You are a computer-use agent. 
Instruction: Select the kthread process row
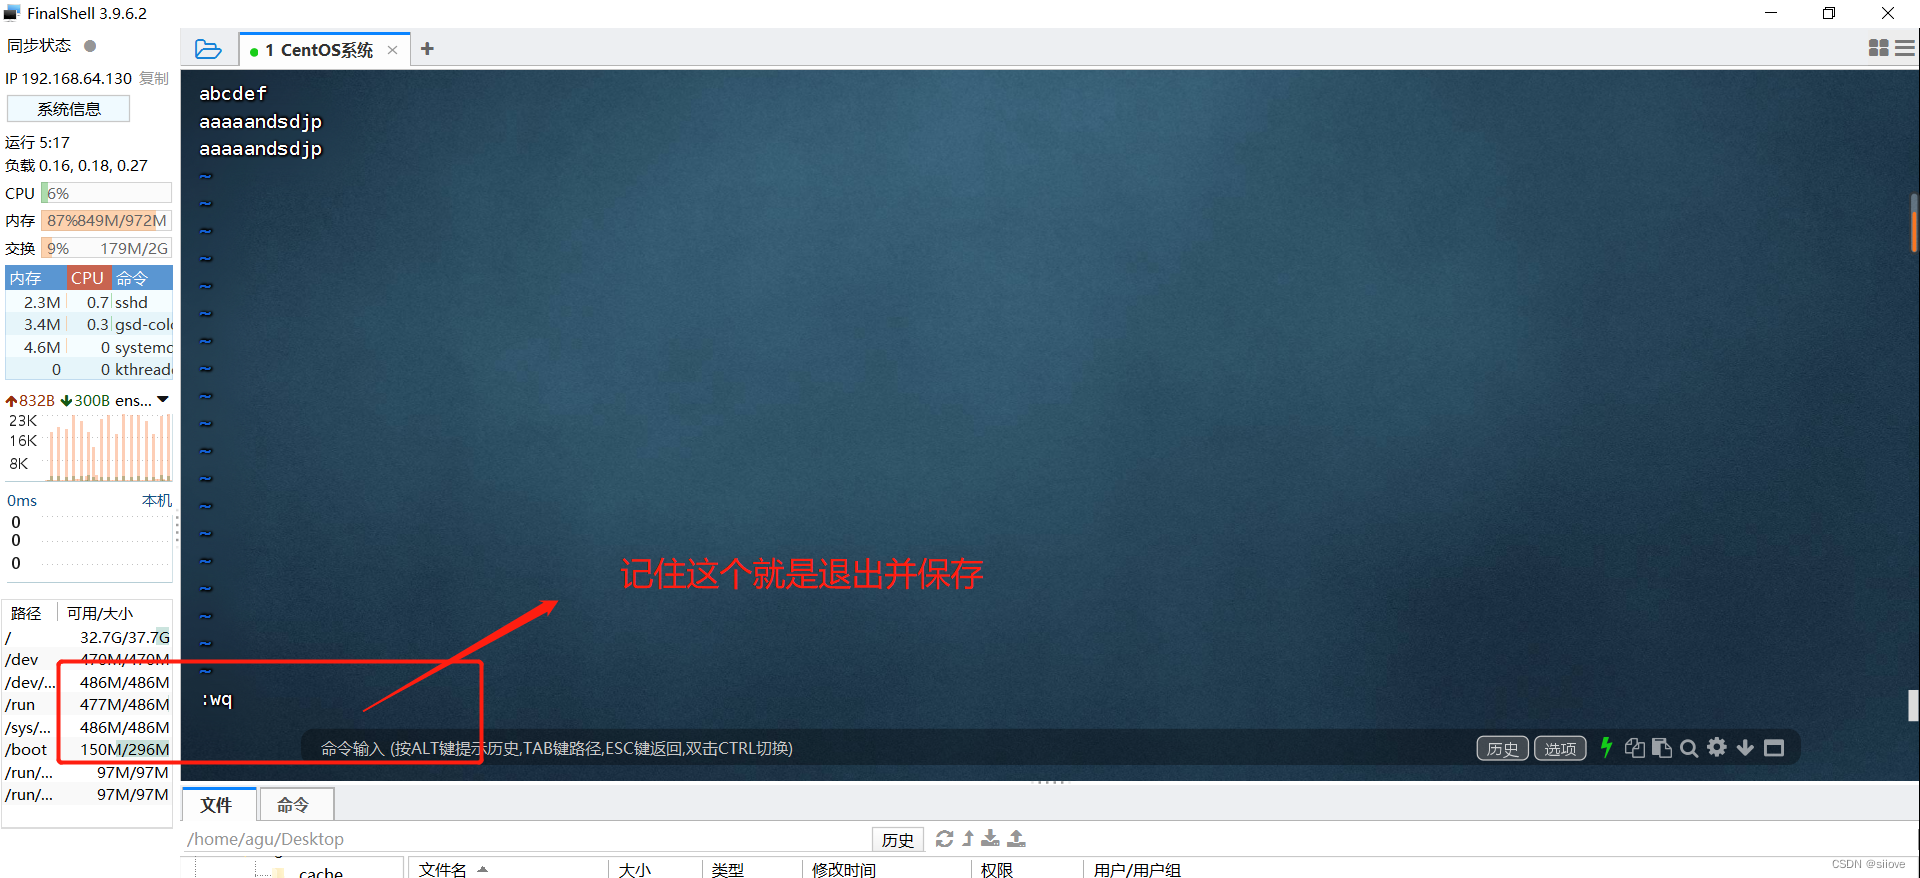(89, 369)
